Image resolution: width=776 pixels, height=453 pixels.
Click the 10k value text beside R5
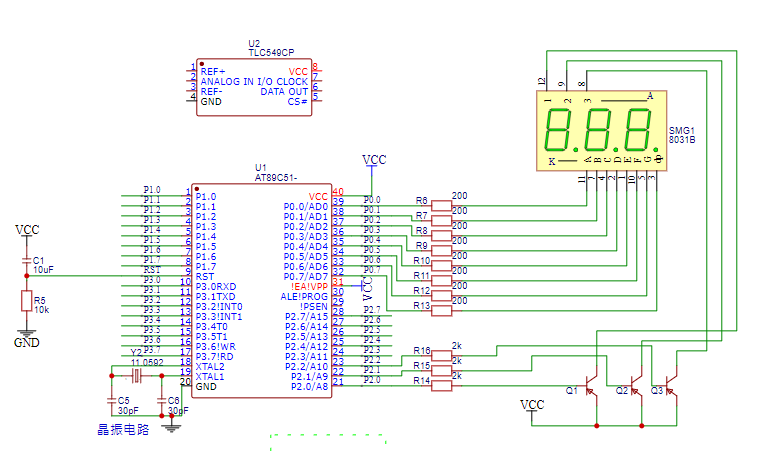[x=42, y=310]
